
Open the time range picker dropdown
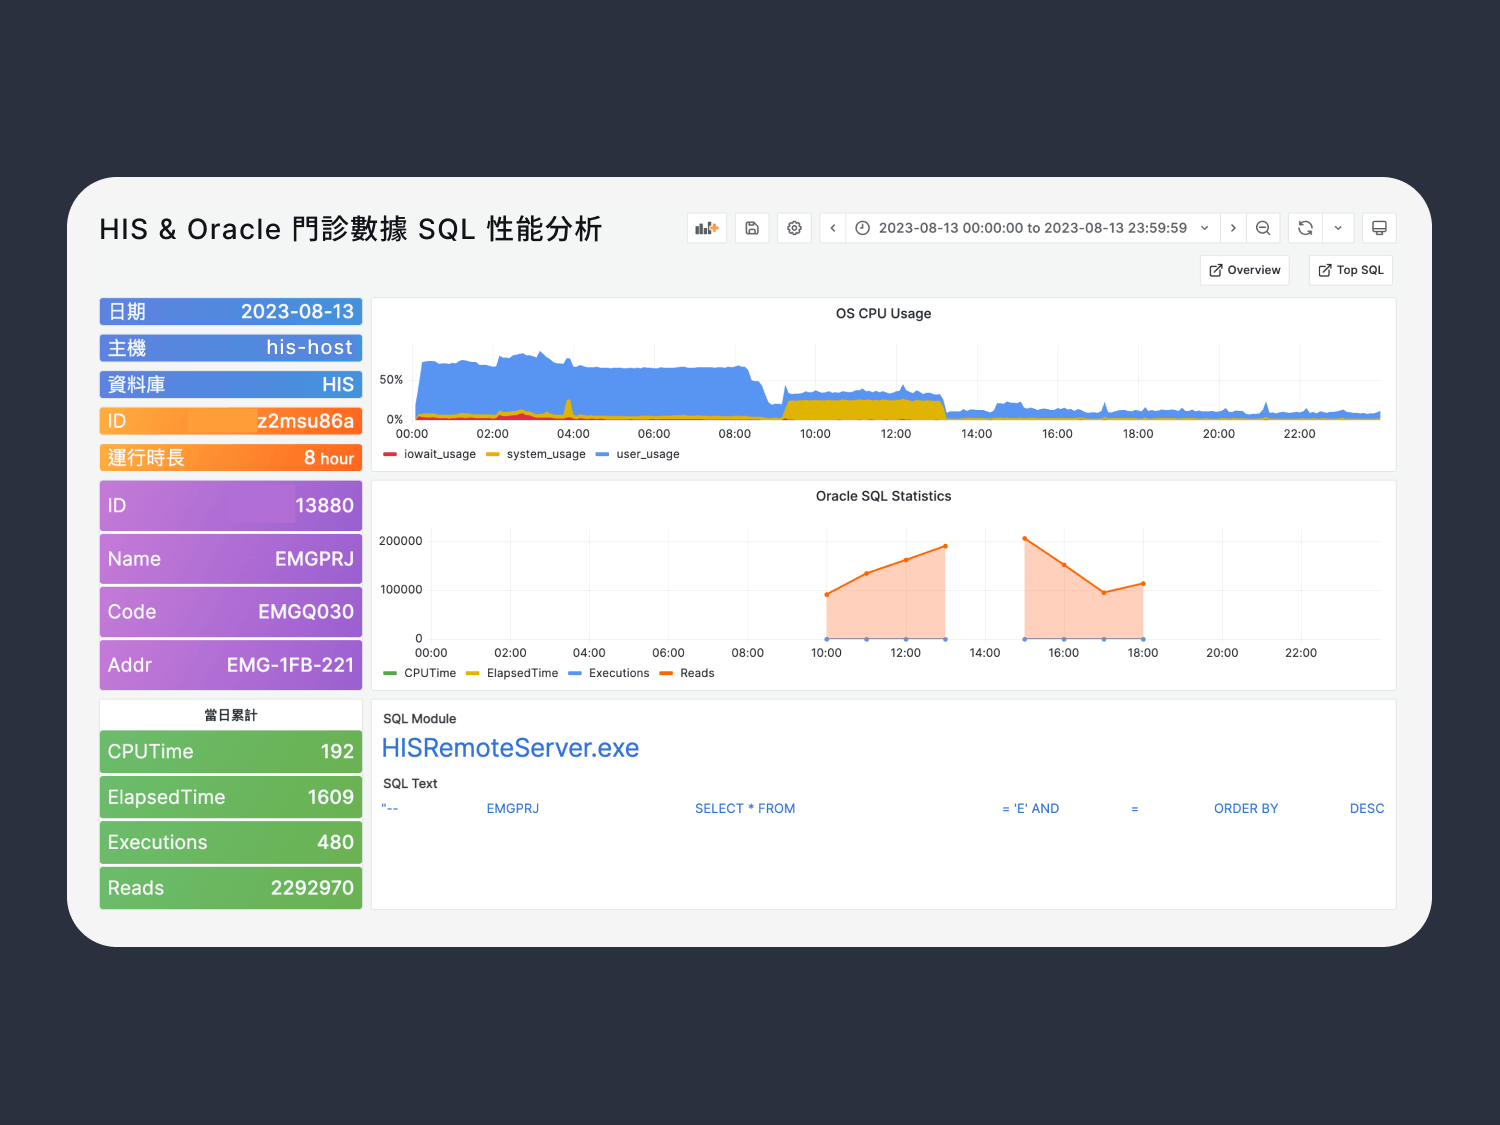[x=1032, y=228]
